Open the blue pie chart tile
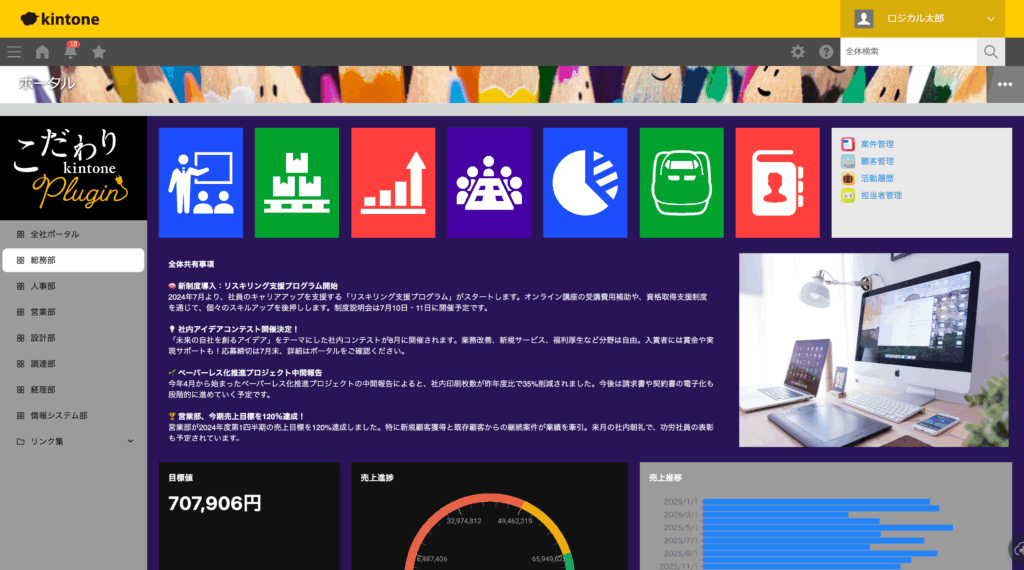This screenshot has height=570, width=1024. [x=585, y=183]
